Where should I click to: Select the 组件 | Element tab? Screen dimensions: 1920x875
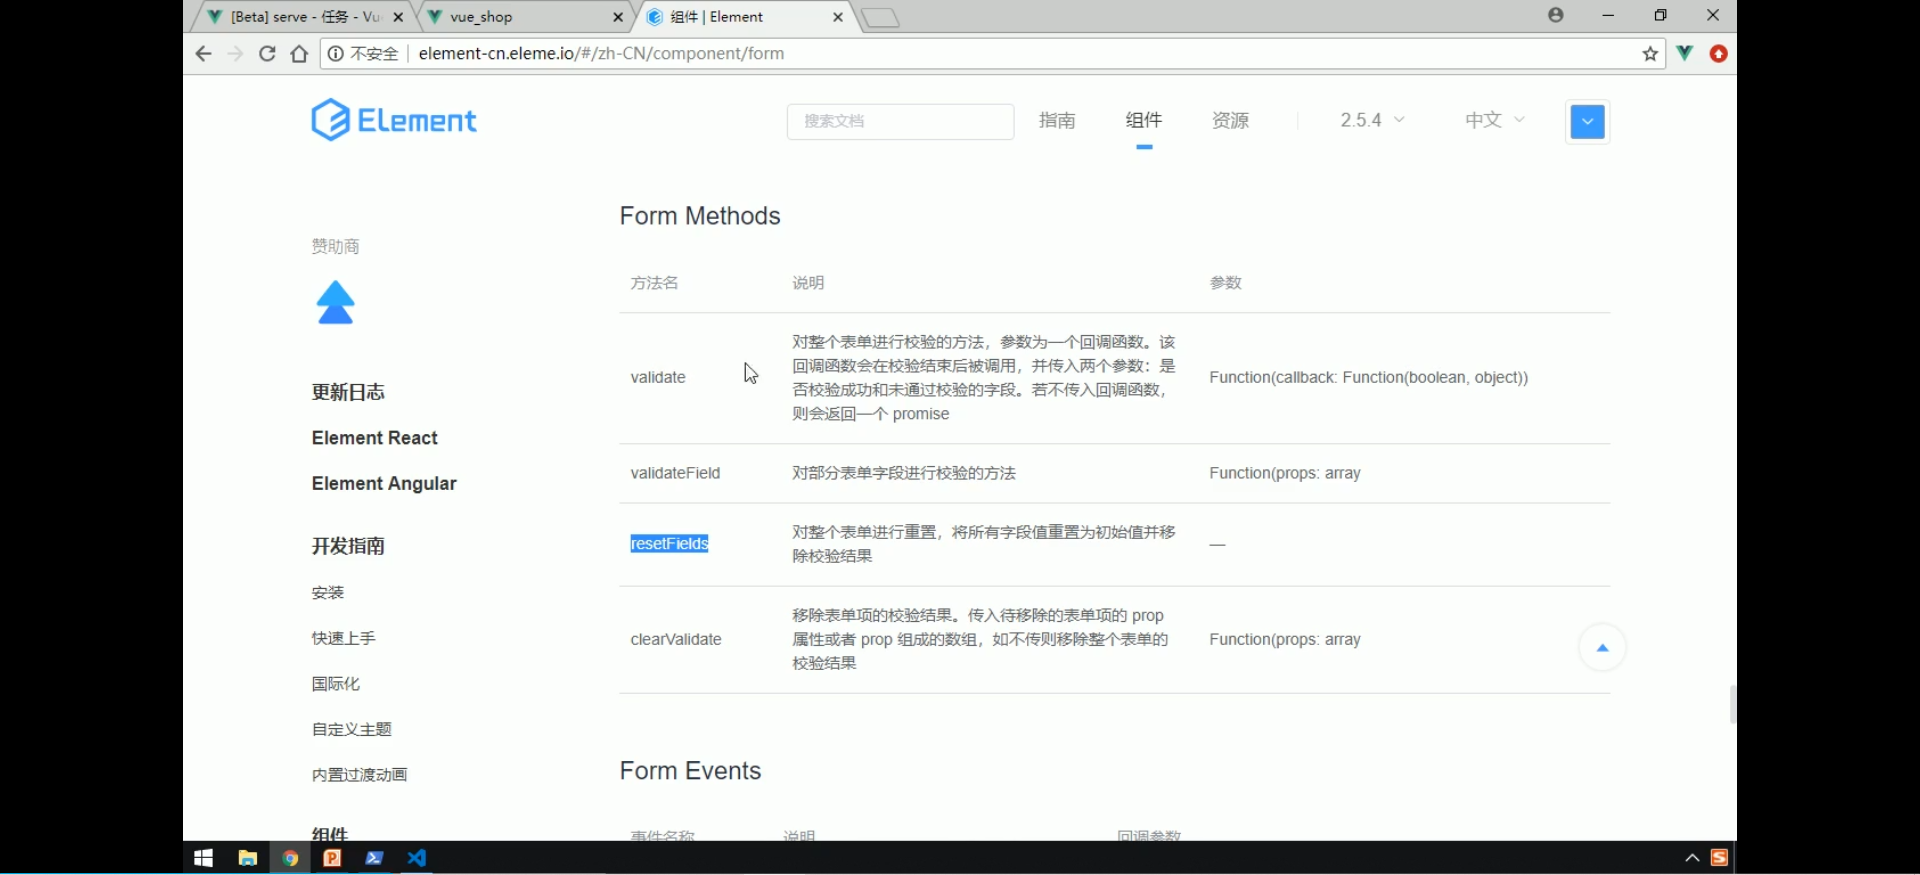coord(745,17)
